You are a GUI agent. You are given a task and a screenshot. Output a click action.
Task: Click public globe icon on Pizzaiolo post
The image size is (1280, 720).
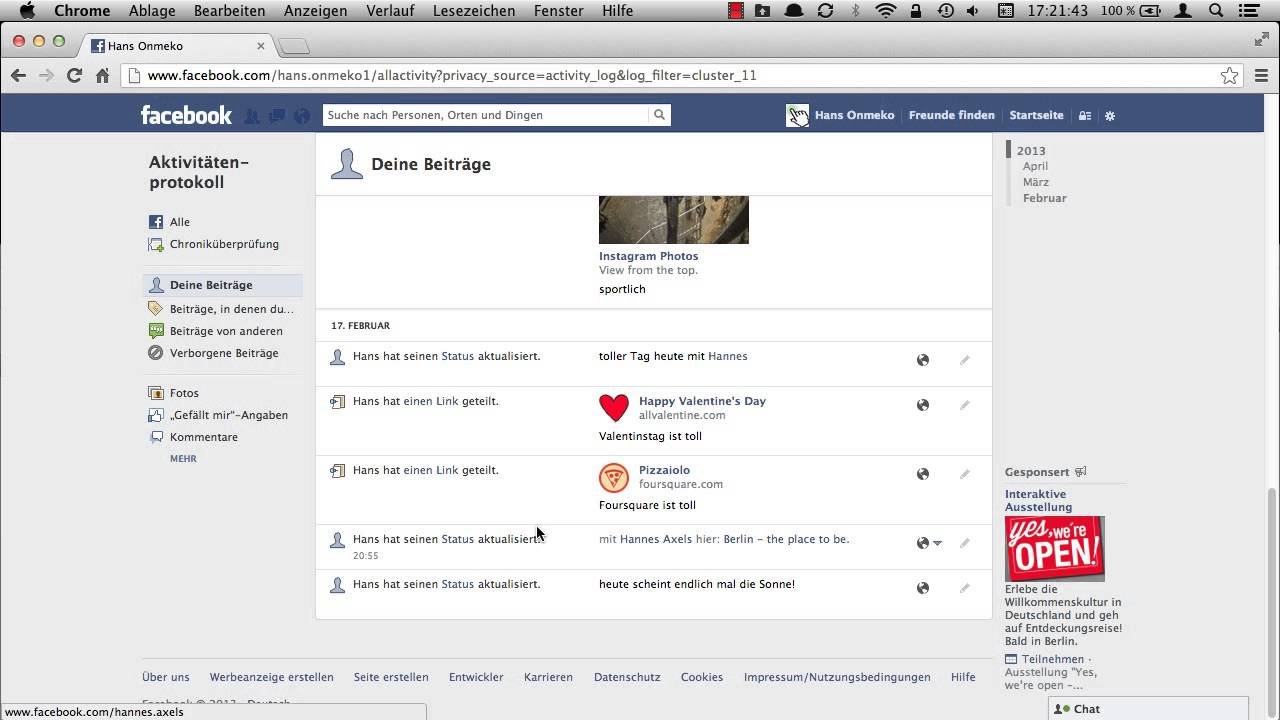pos(923,474)
